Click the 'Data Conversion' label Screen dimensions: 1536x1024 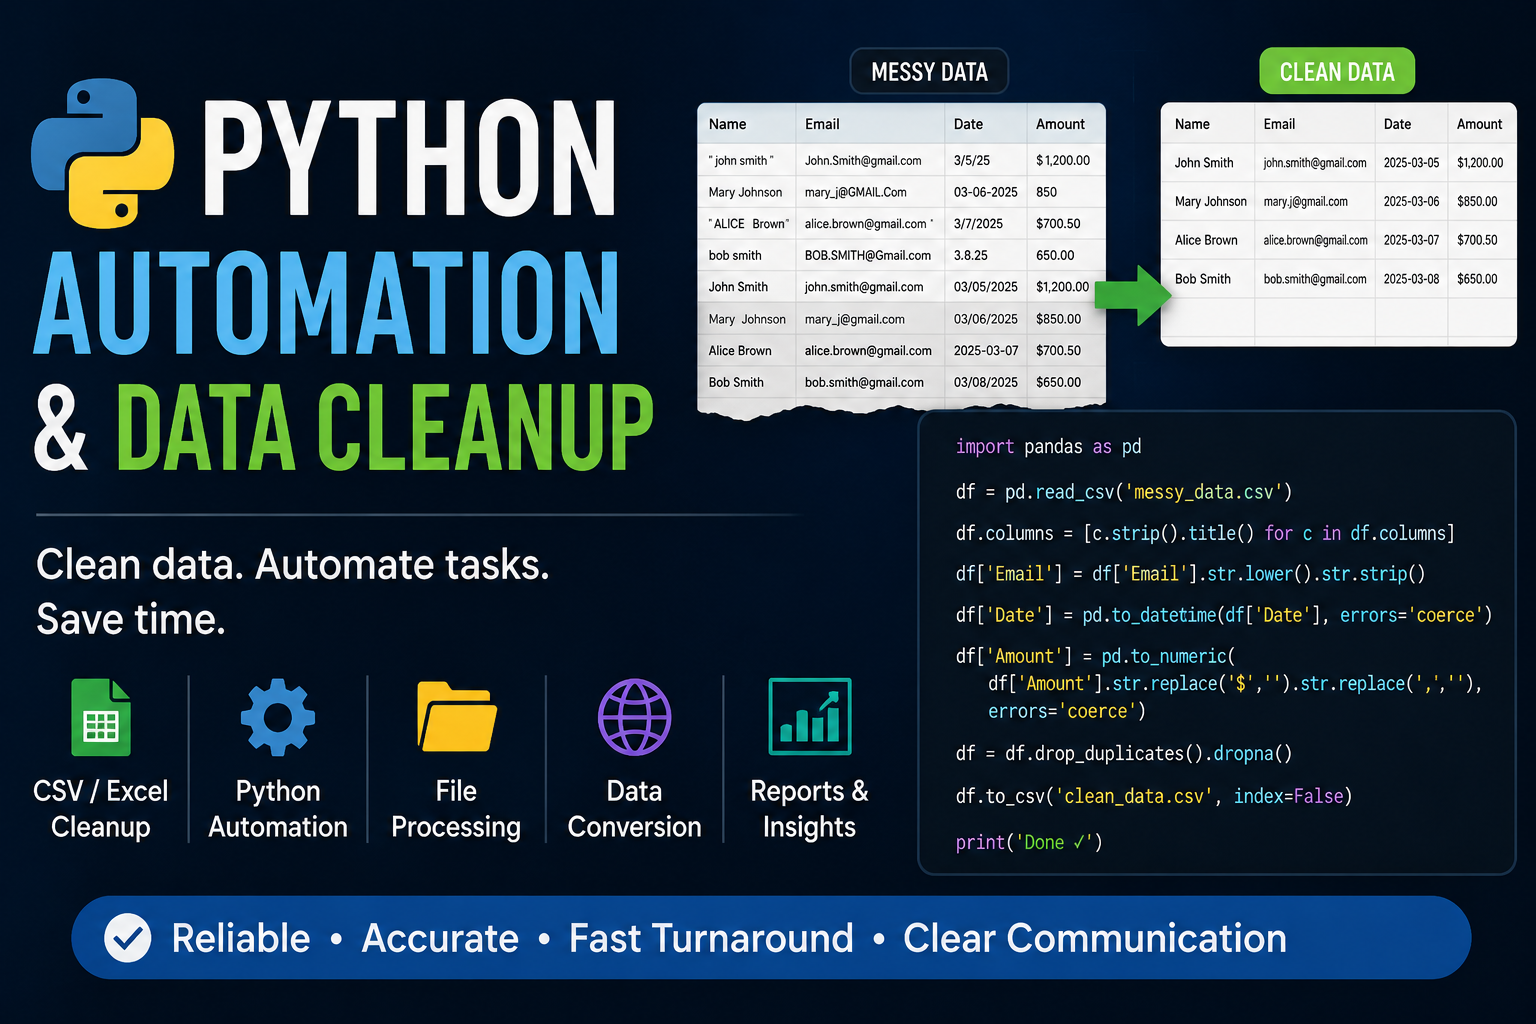click(634, 809)
